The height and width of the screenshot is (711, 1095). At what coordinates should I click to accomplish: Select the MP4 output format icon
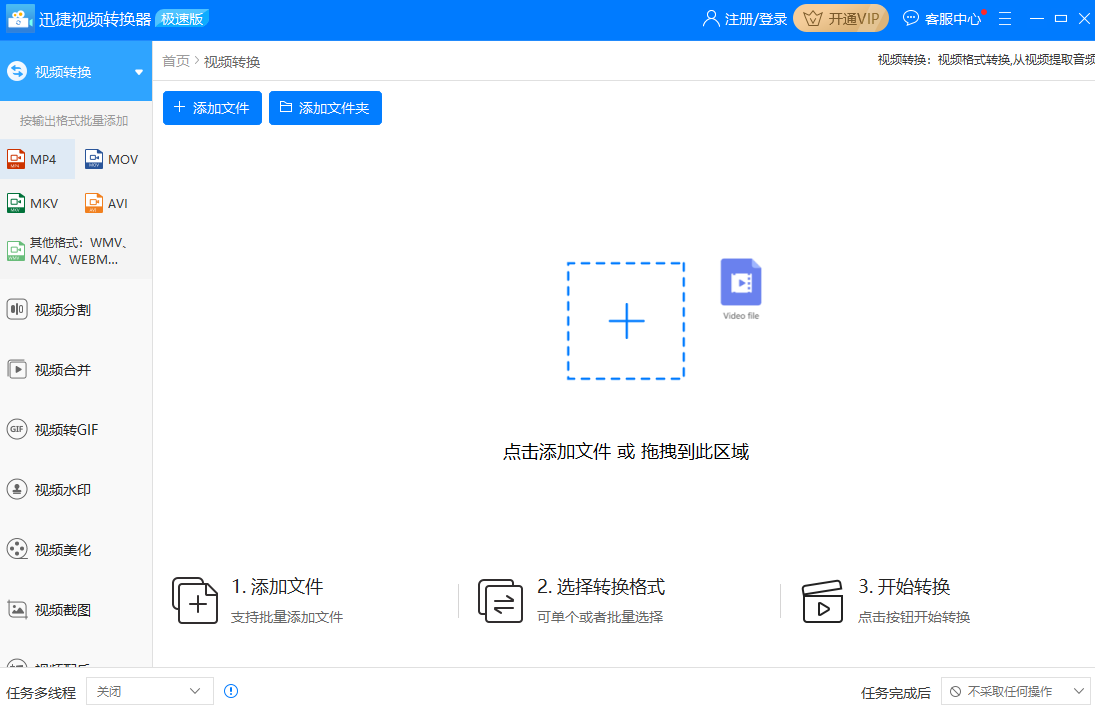16,159
